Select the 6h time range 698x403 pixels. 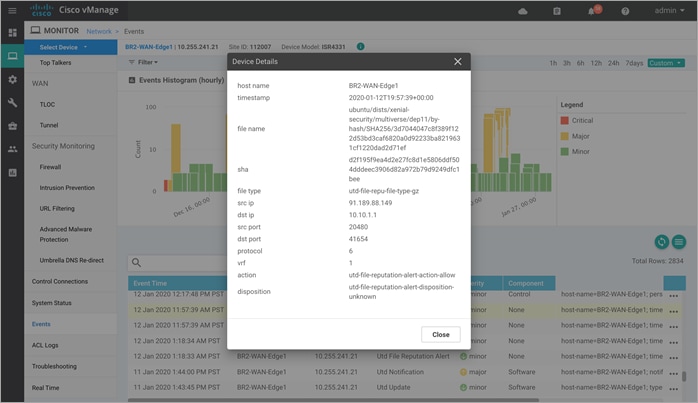[580, 63]
